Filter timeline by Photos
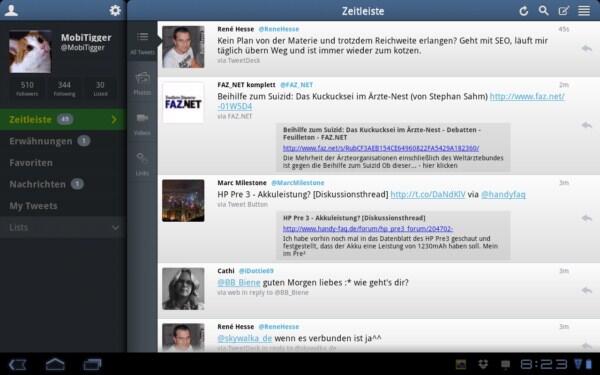600x375 pixels. click(142, 83)
